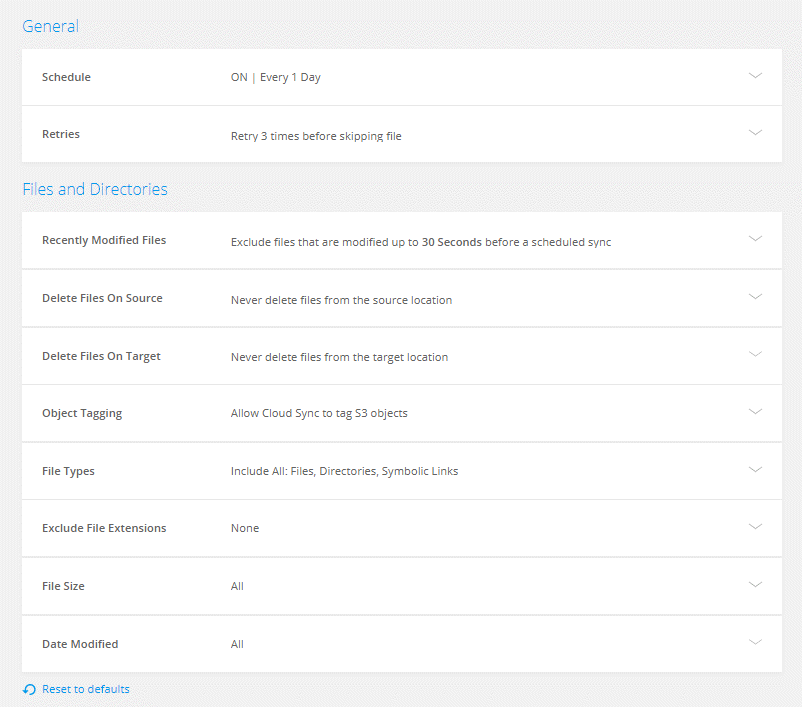Select the Schedule row label
This screenshot has height=707, width=802.
click(66, 77)
